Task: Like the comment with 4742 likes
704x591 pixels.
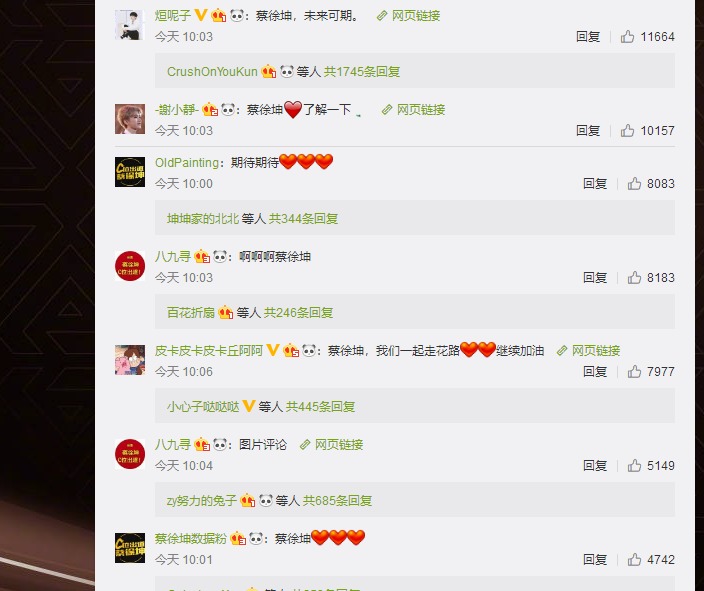Action: (x=634, y=560)
